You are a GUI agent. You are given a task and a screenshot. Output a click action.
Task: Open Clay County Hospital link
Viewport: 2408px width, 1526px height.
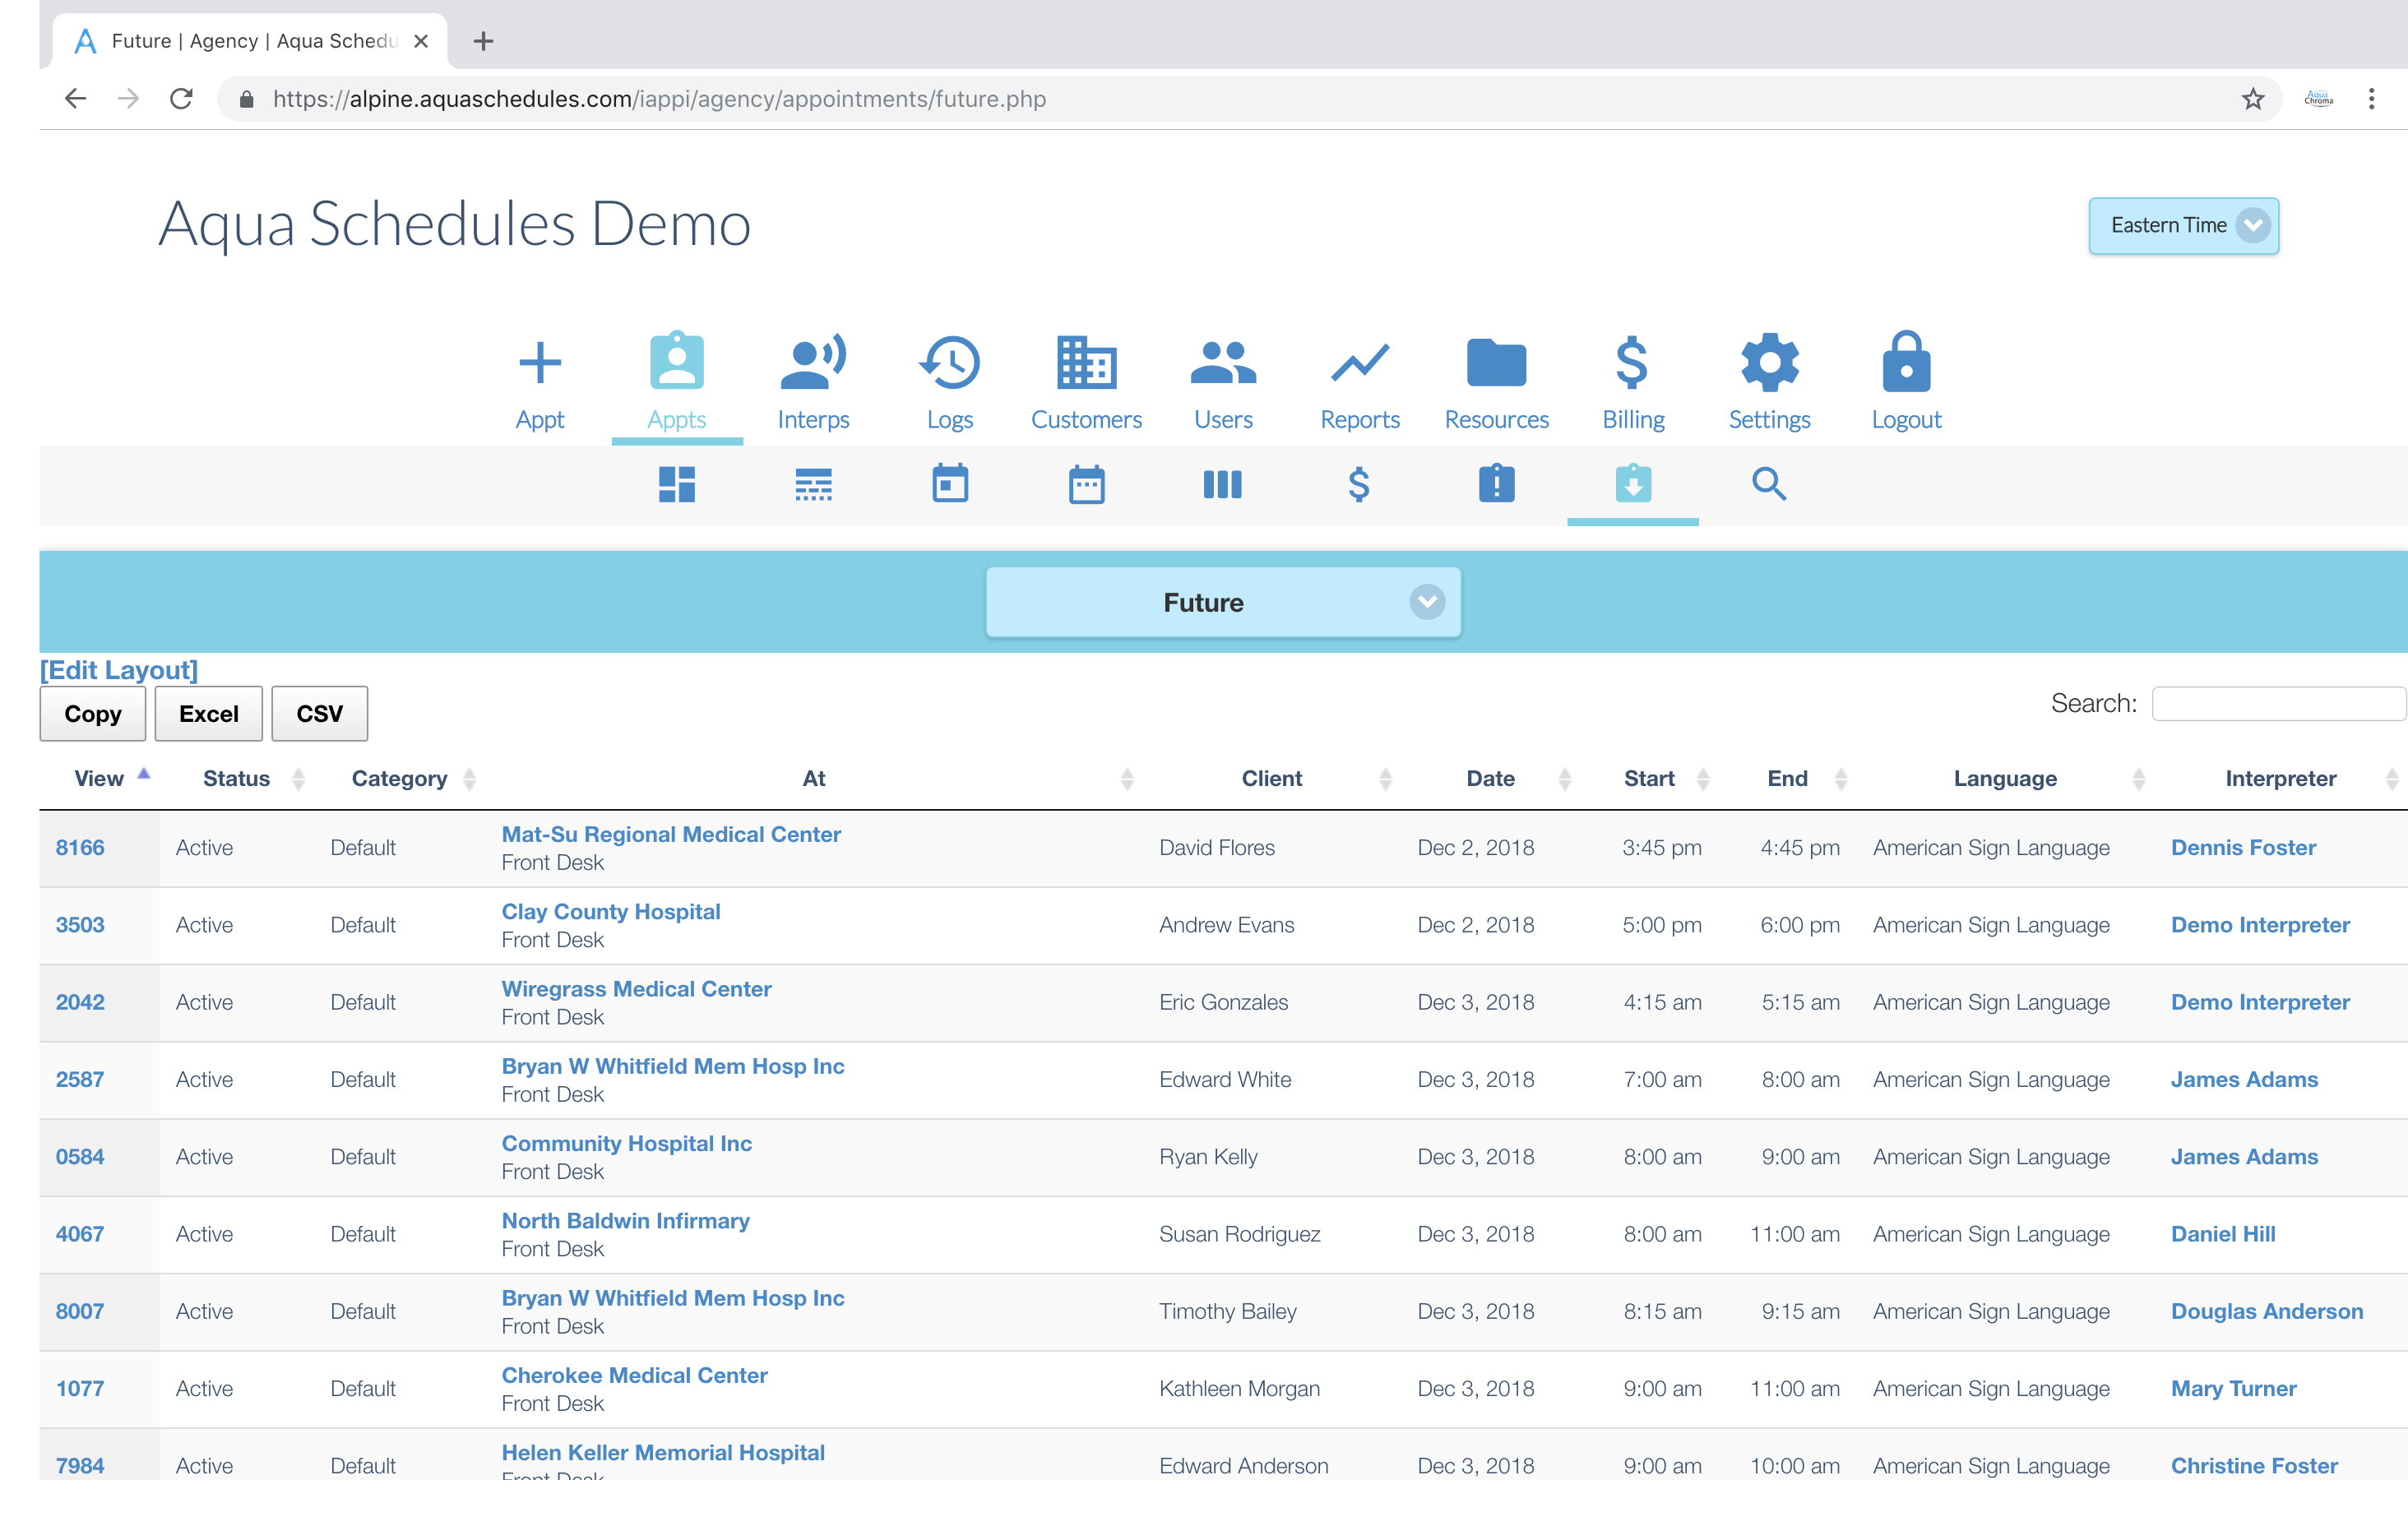(611, 911)
